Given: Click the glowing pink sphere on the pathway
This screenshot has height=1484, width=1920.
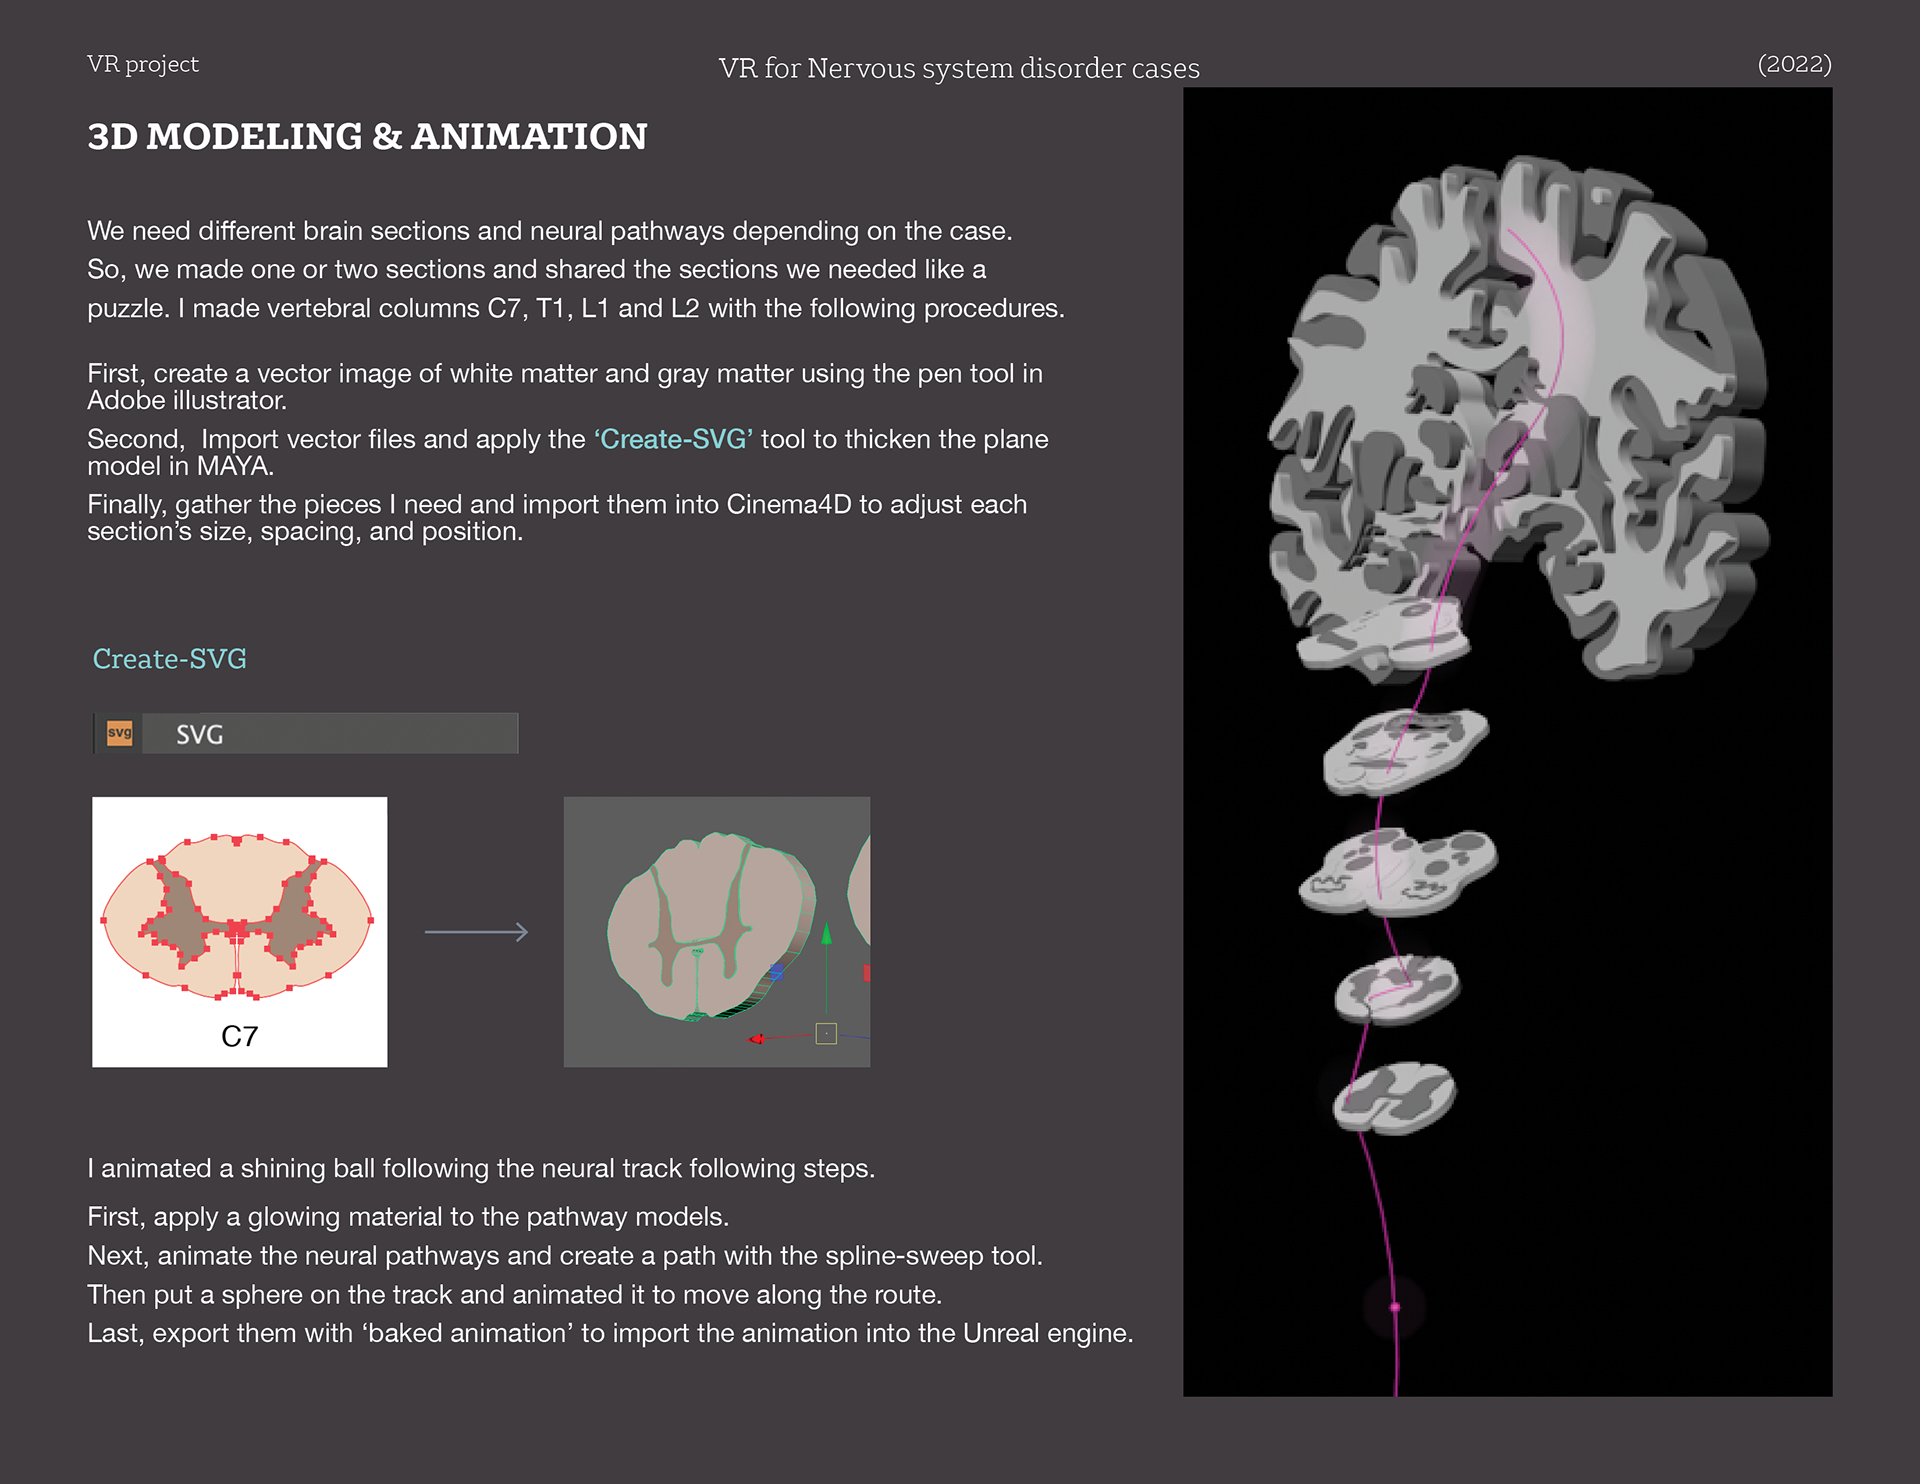Looking at the screenshot, I should (x=1395, y=1307).
